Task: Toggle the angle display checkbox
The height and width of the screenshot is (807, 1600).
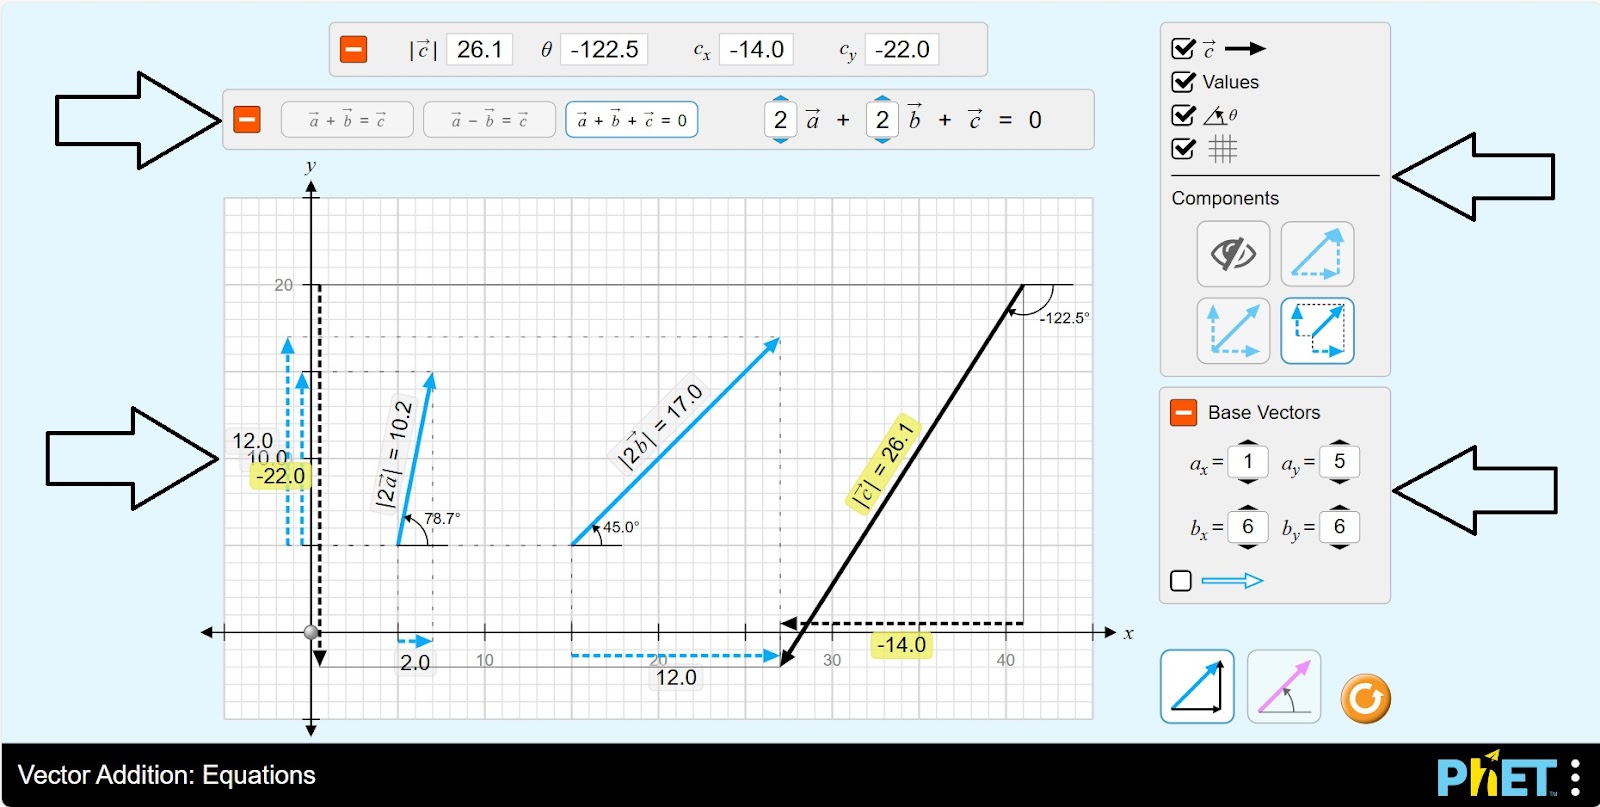Action: (1183, 115)
